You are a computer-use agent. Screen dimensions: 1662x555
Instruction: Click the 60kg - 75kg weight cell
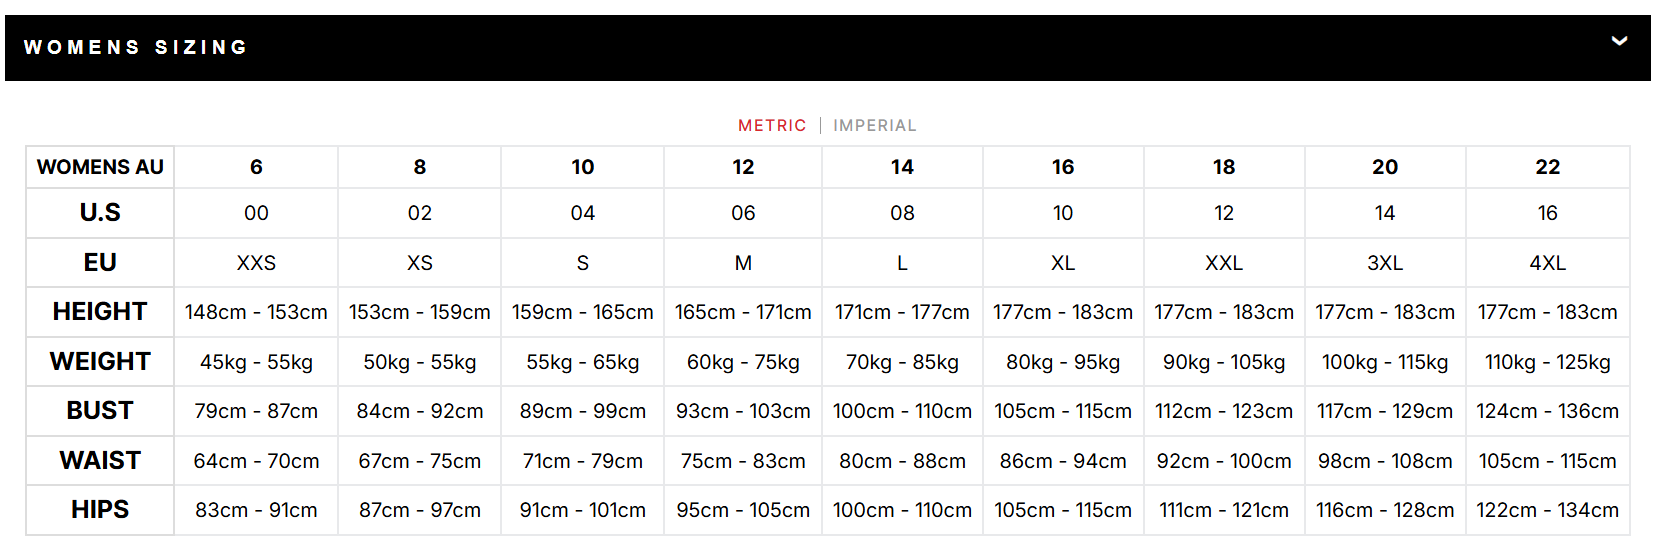[x=743, y=362]
